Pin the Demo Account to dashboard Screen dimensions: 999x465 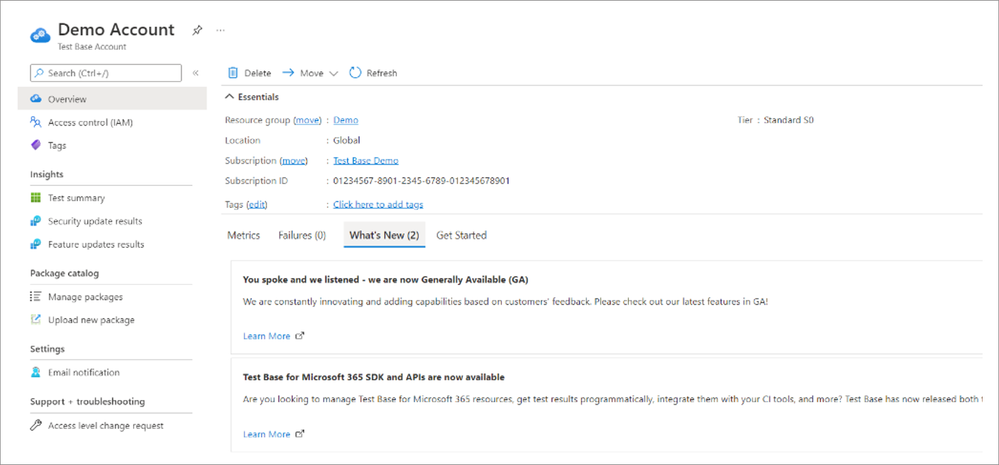click(x=198, y=30)
